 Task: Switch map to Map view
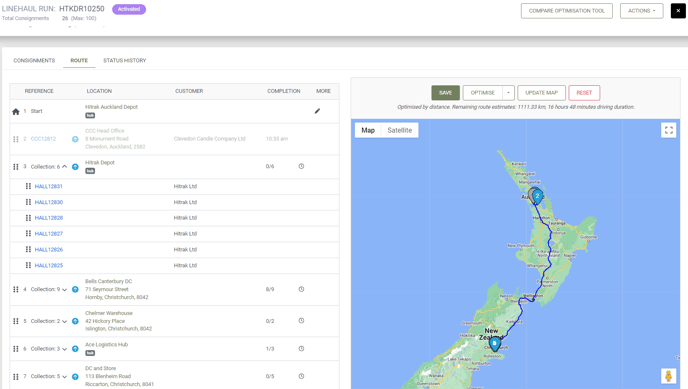pyautogui.click(x=368, y=130)
